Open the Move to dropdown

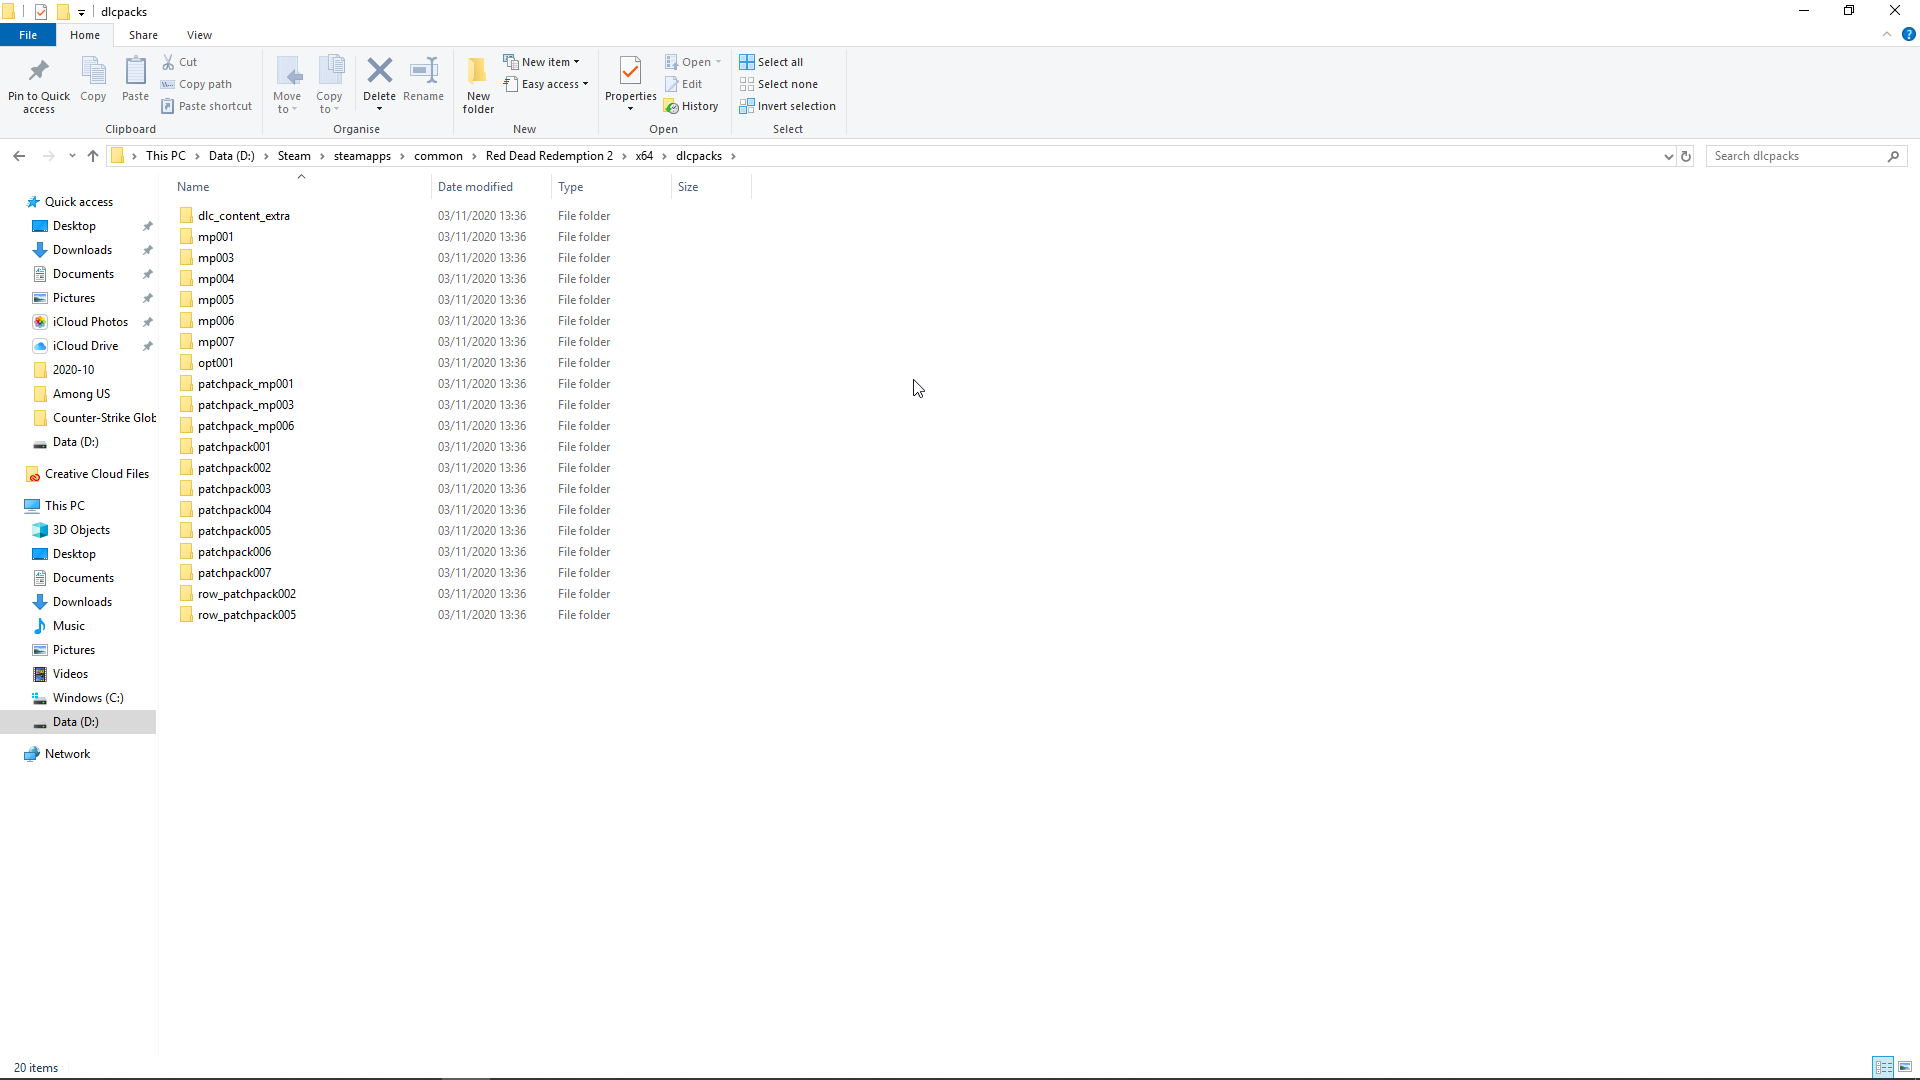click(x=287, y=84)
